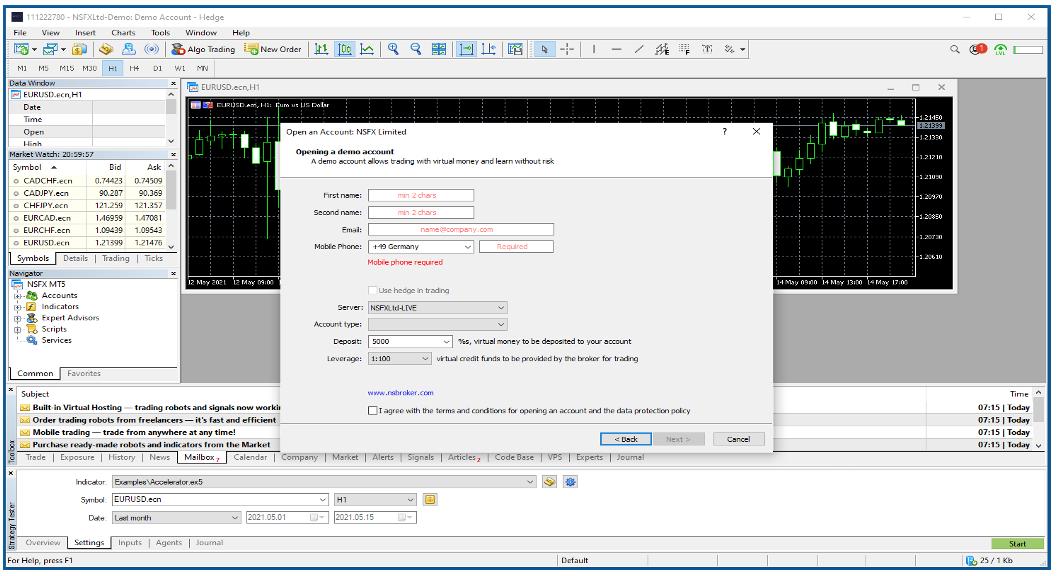Viewport: 1058px width, 576px height.
Task: Click the blue gear icon beside Indicator
Action: click(571, 482)
